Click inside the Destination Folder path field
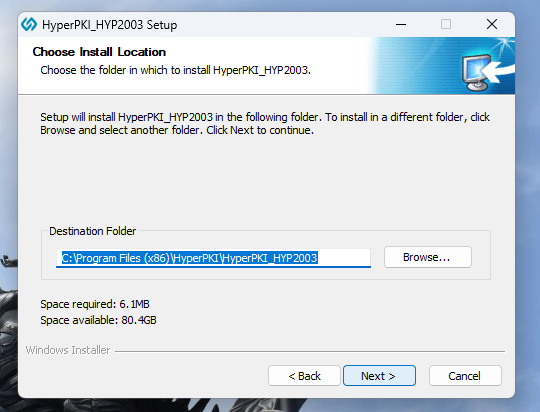Screen dimensions: 540x412 214,258
